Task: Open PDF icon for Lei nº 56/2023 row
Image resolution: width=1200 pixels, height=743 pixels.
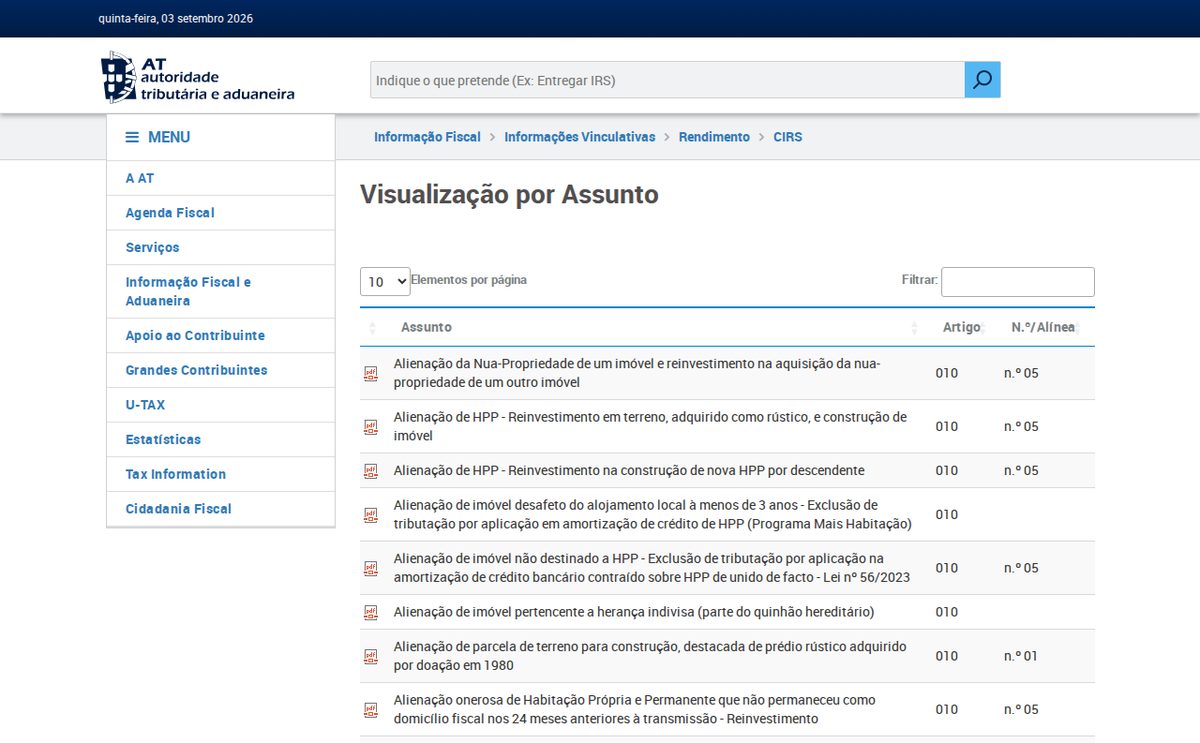Action: [371, 568]
